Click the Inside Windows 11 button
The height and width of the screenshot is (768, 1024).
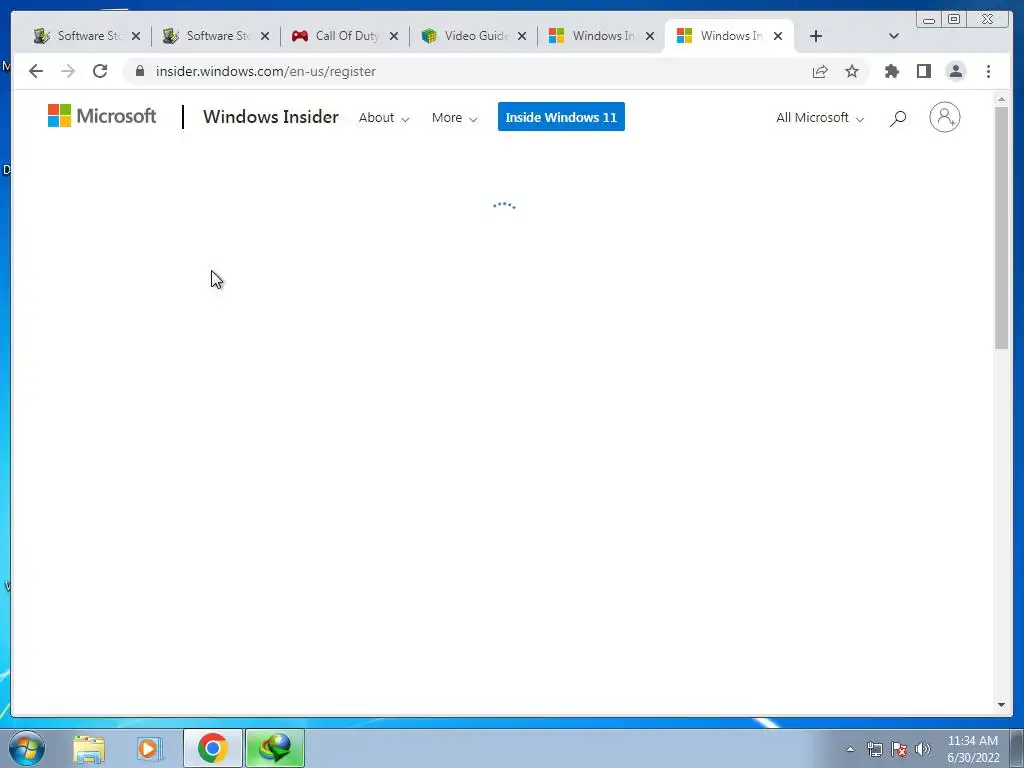pyautogui.click(x=561, y=117)
